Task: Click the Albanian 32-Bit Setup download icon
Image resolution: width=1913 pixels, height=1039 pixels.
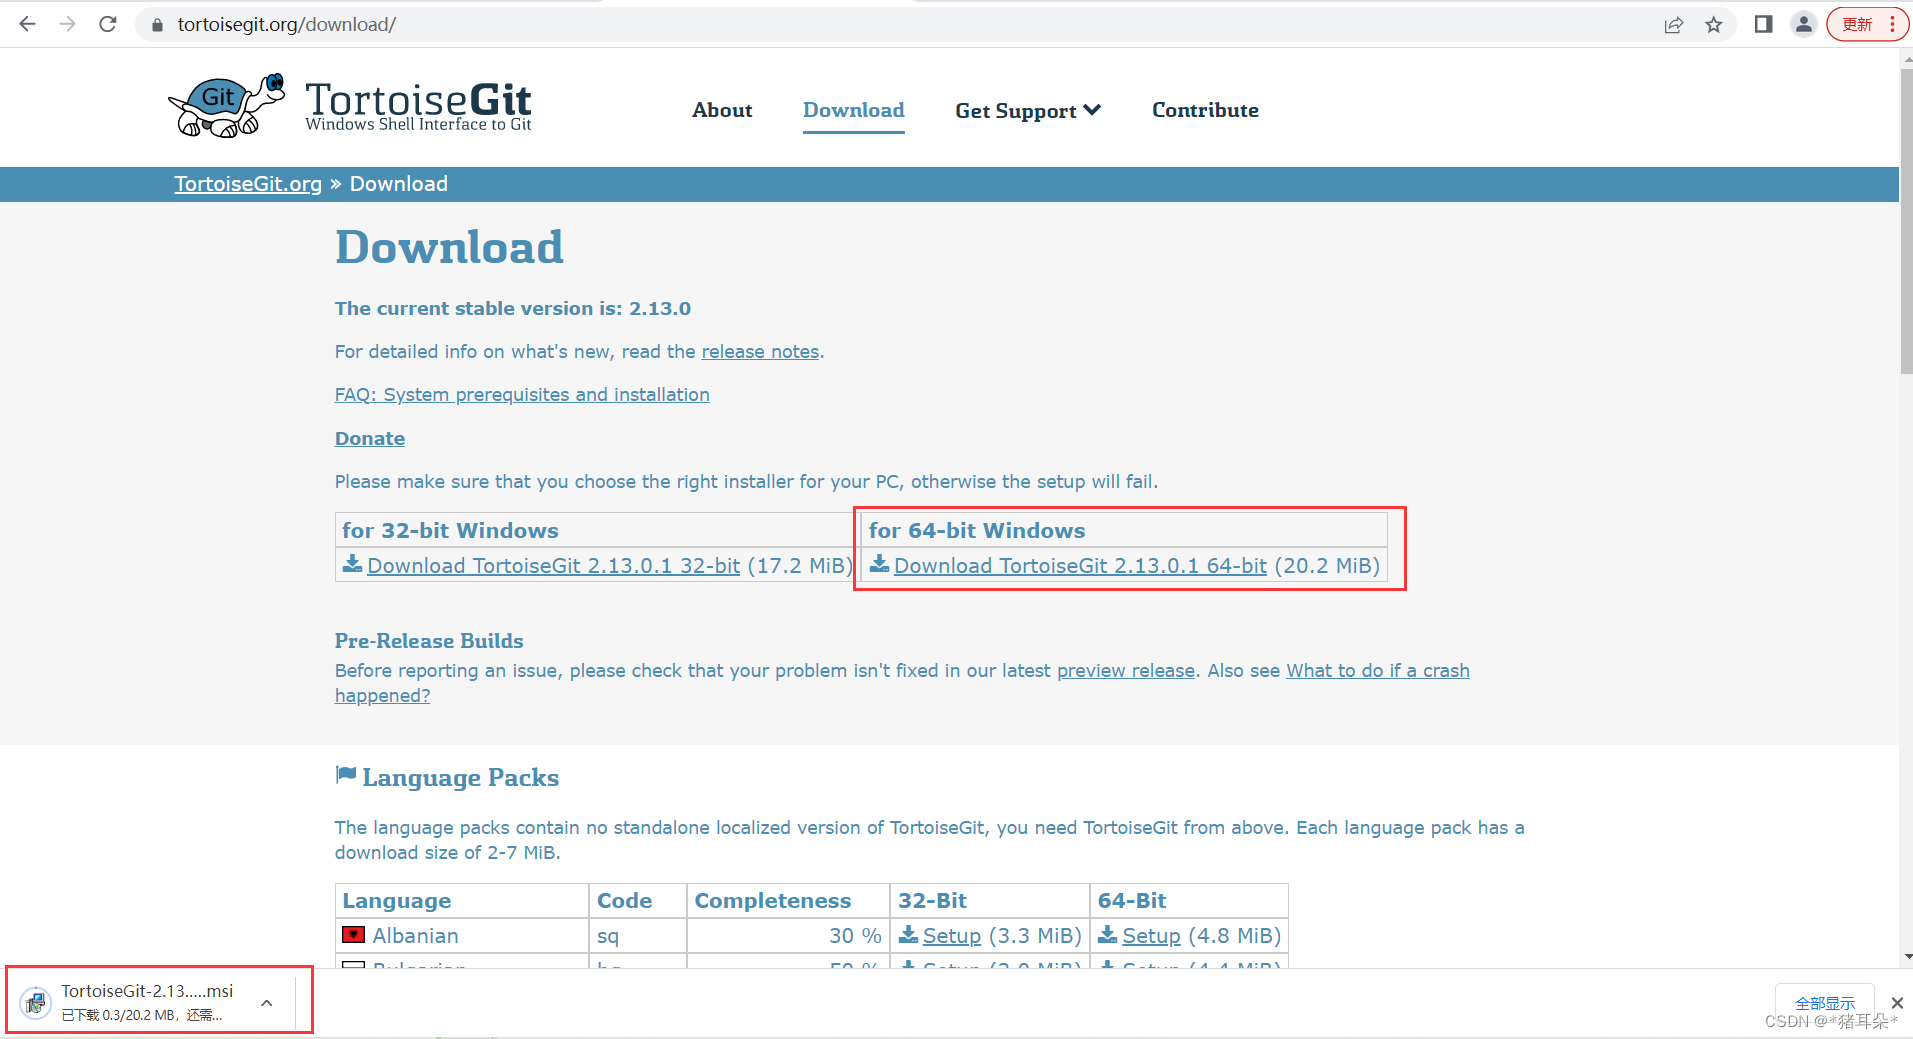Action: pos(908,934)
